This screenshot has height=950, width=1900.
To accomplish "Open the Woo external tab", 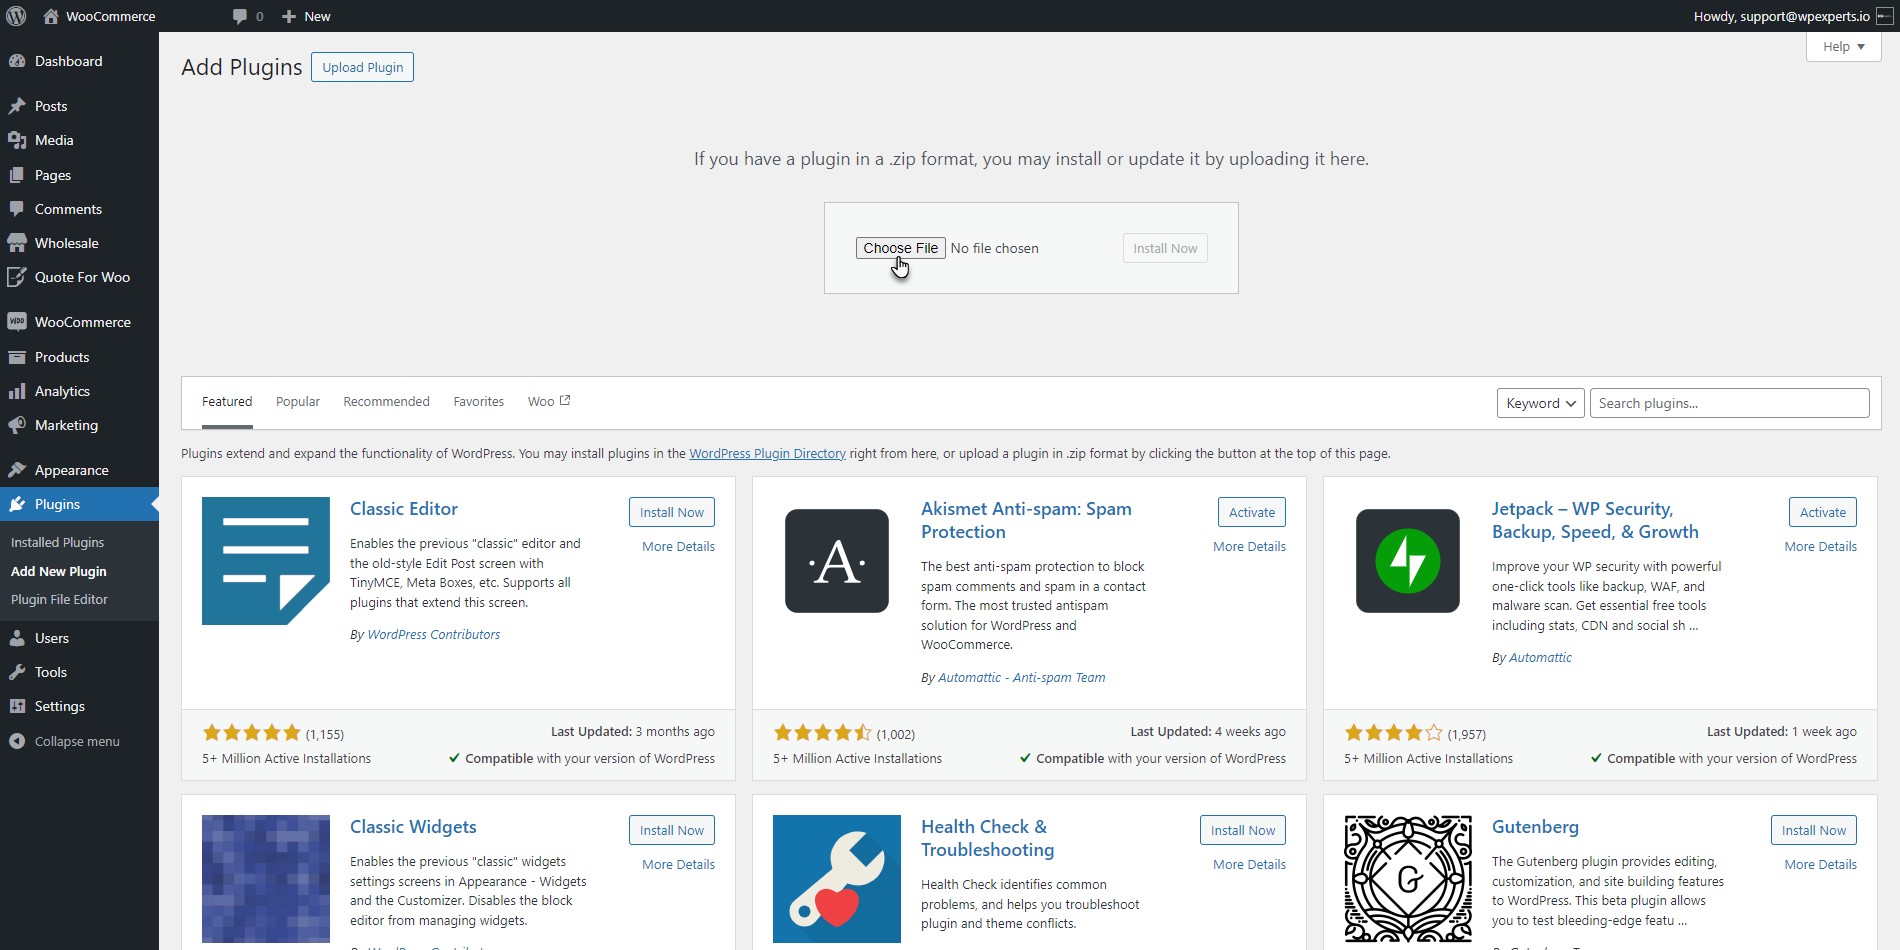I will pyautogui.click(x=549, y=402).
